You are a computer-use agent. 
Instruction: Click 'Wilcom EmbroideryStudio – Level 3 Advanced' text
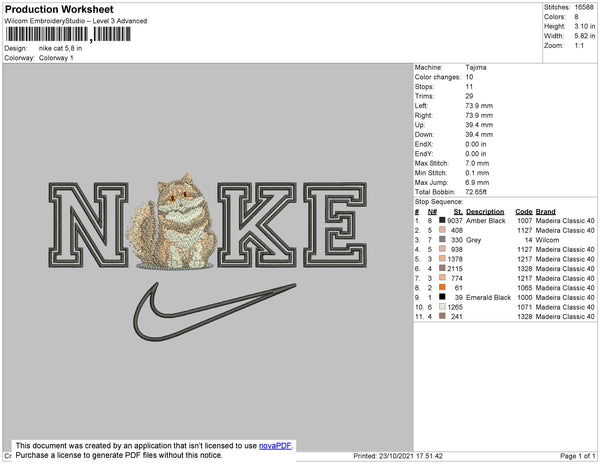pyautogui.click(x=76, y=21)
